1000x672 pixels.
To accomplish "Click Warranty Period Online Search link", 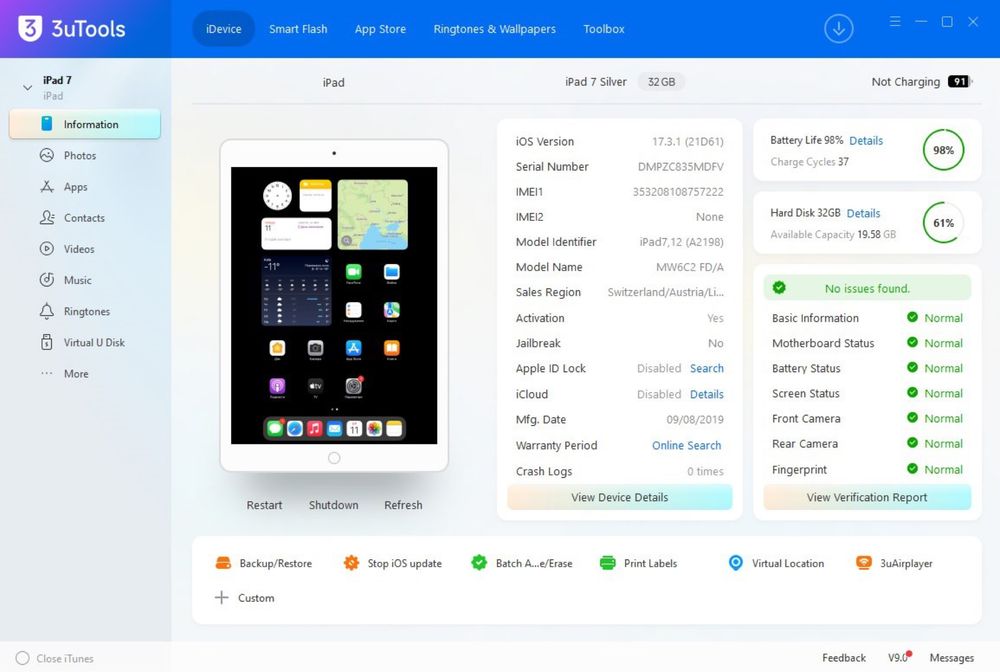I will (686, 445).
